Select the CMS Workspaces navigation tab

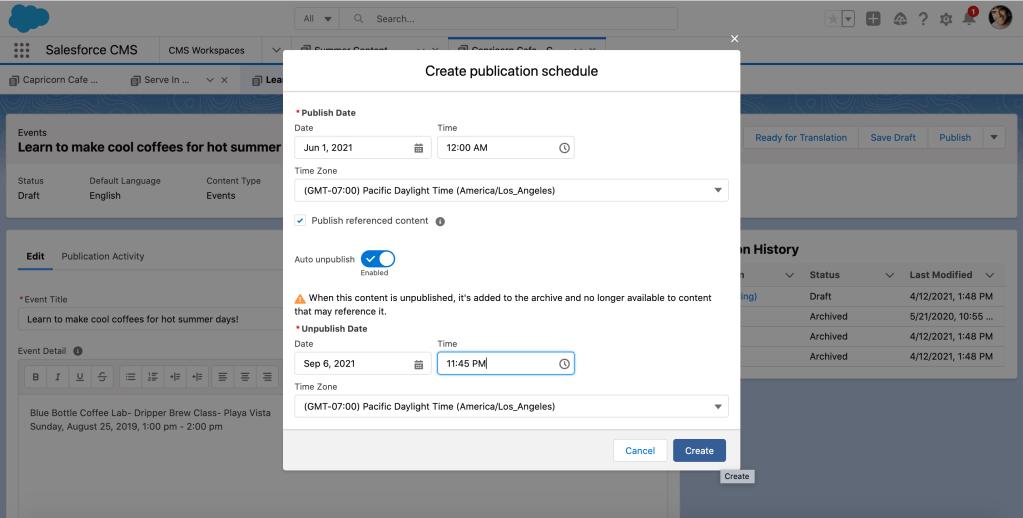(x=206, y=50)
